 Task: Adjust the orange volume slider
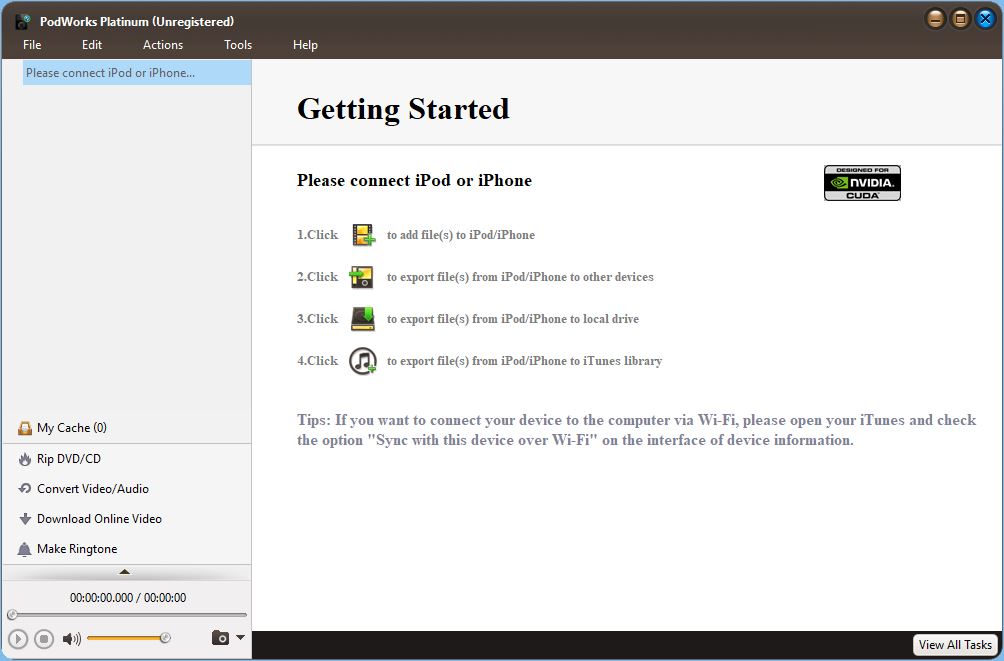(x=129, y=638)
